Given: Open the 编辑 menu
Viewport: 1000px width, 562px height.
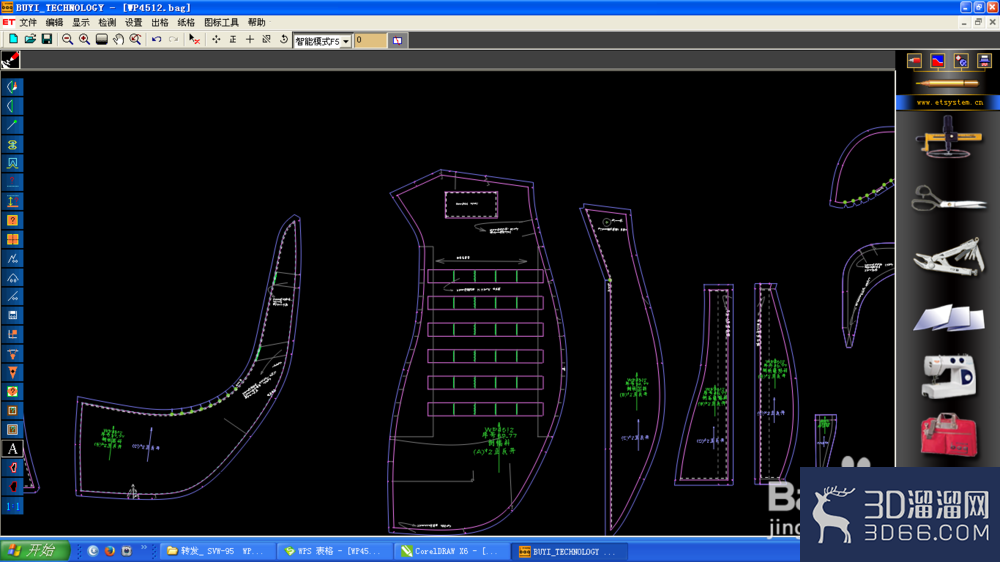Looking at the screenshot, I should point(54,22).
